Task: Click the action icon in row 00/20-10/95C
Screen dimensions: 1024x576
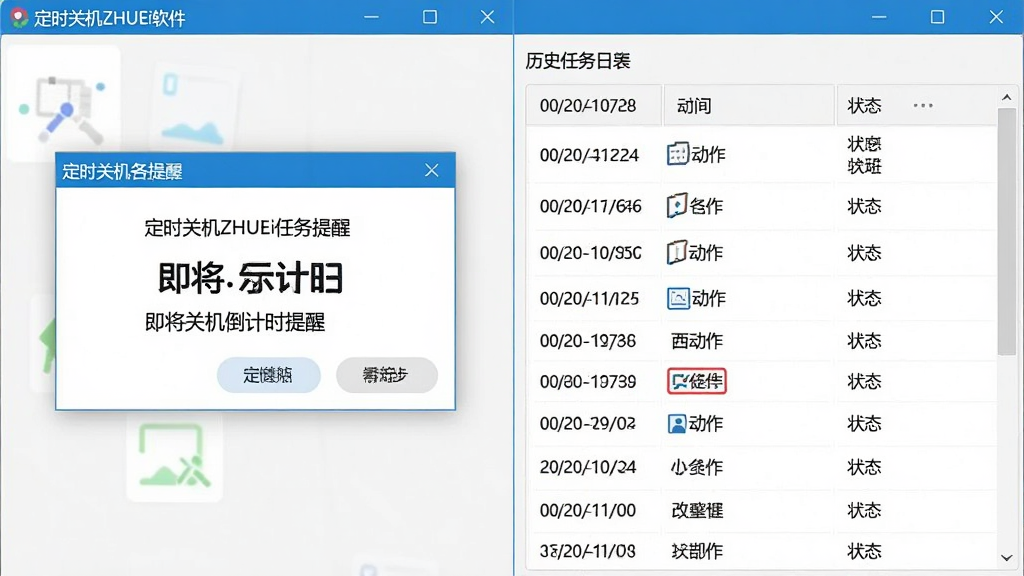Action: click(676, 252)
